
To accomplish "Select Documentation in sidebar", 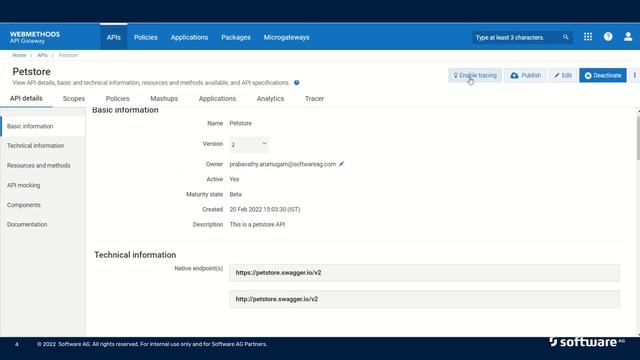I will (x=43, y=224).
